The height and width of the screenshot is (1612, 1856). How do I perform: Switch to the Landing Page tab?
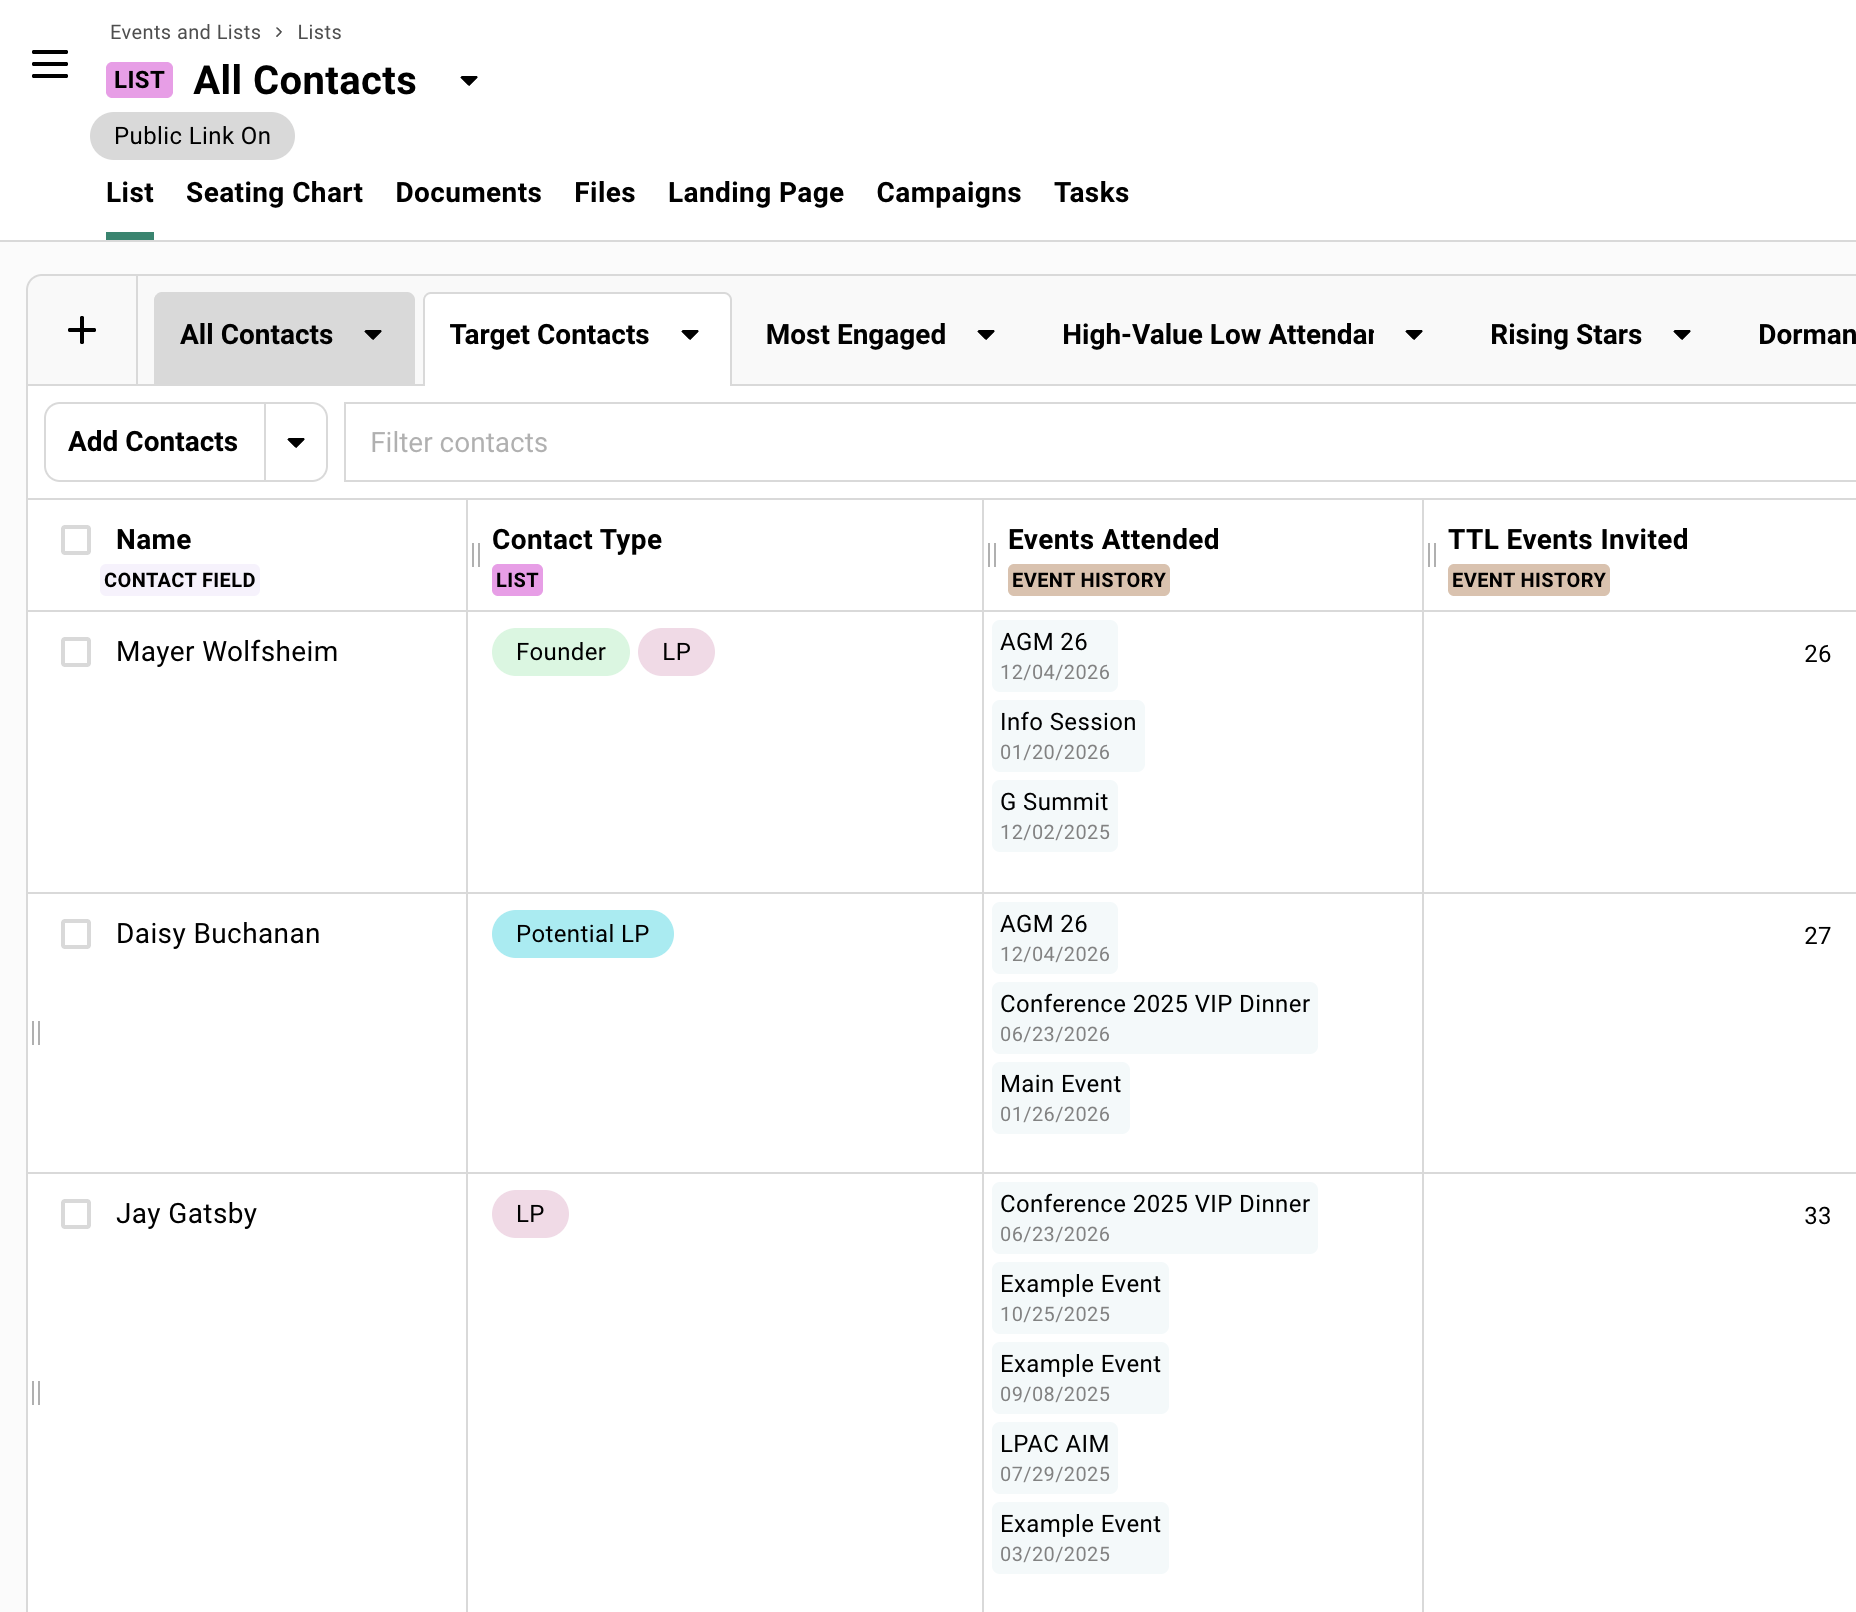pyautogui.click(x=755, y=192)
